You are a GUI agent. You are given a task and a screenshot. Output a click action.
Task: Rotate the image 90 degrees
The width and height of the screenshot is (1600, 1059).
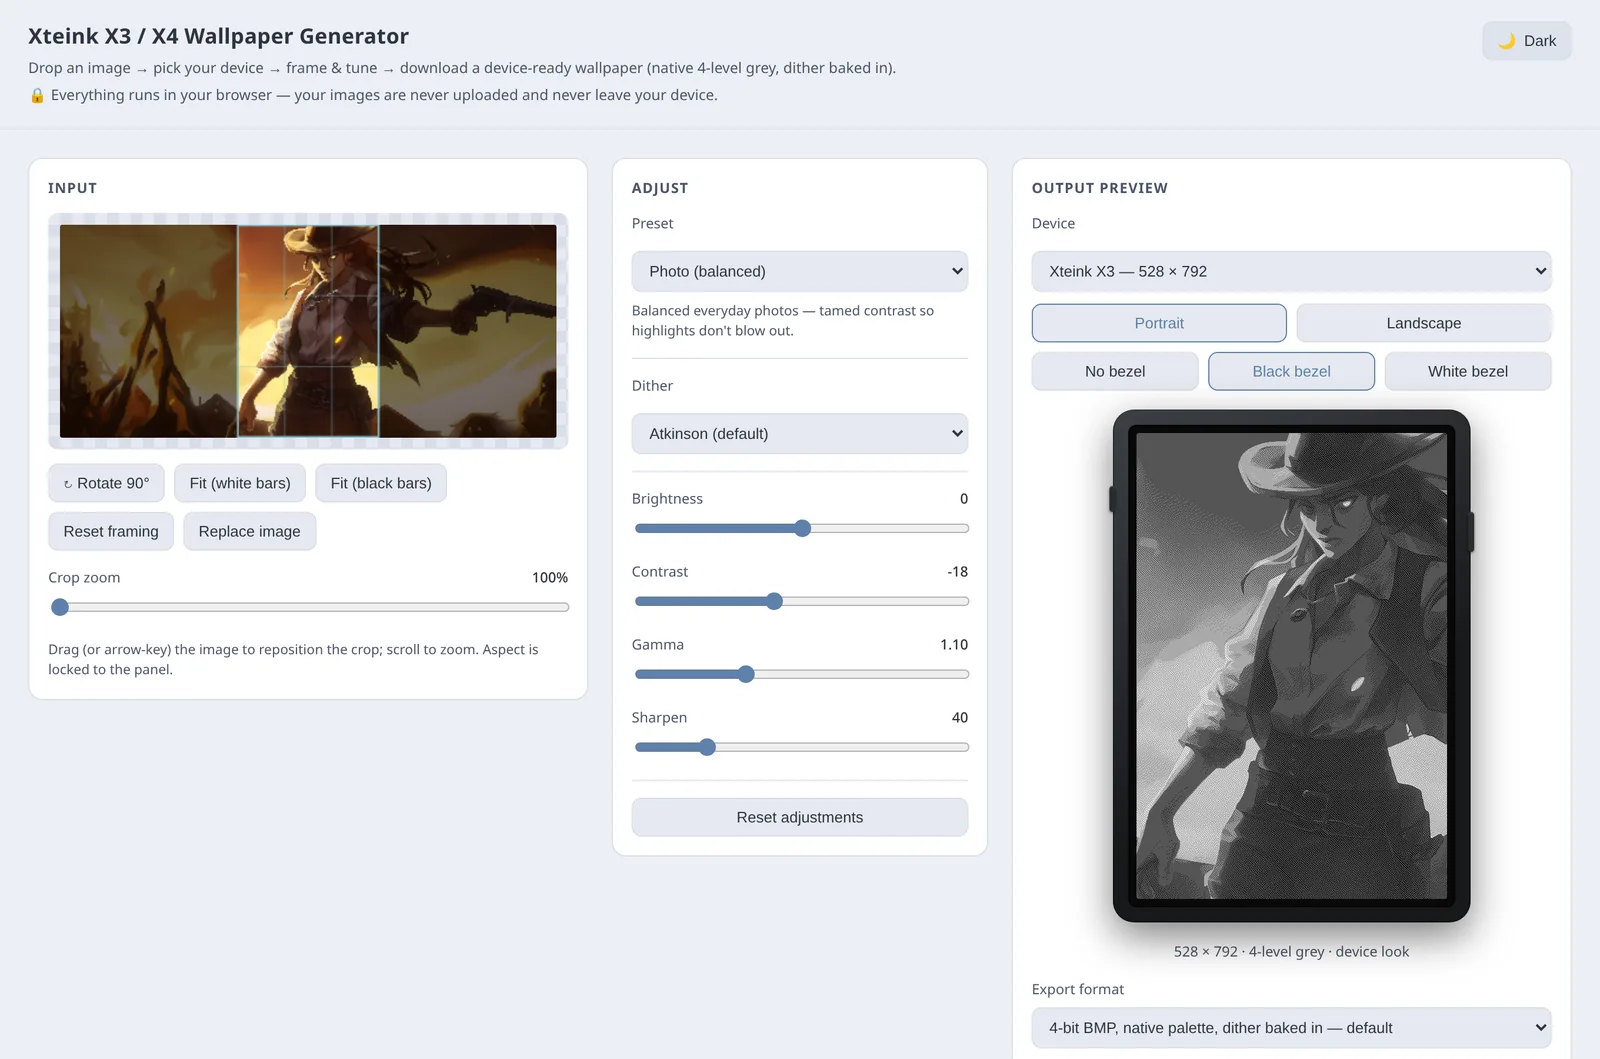coord(106,483)
